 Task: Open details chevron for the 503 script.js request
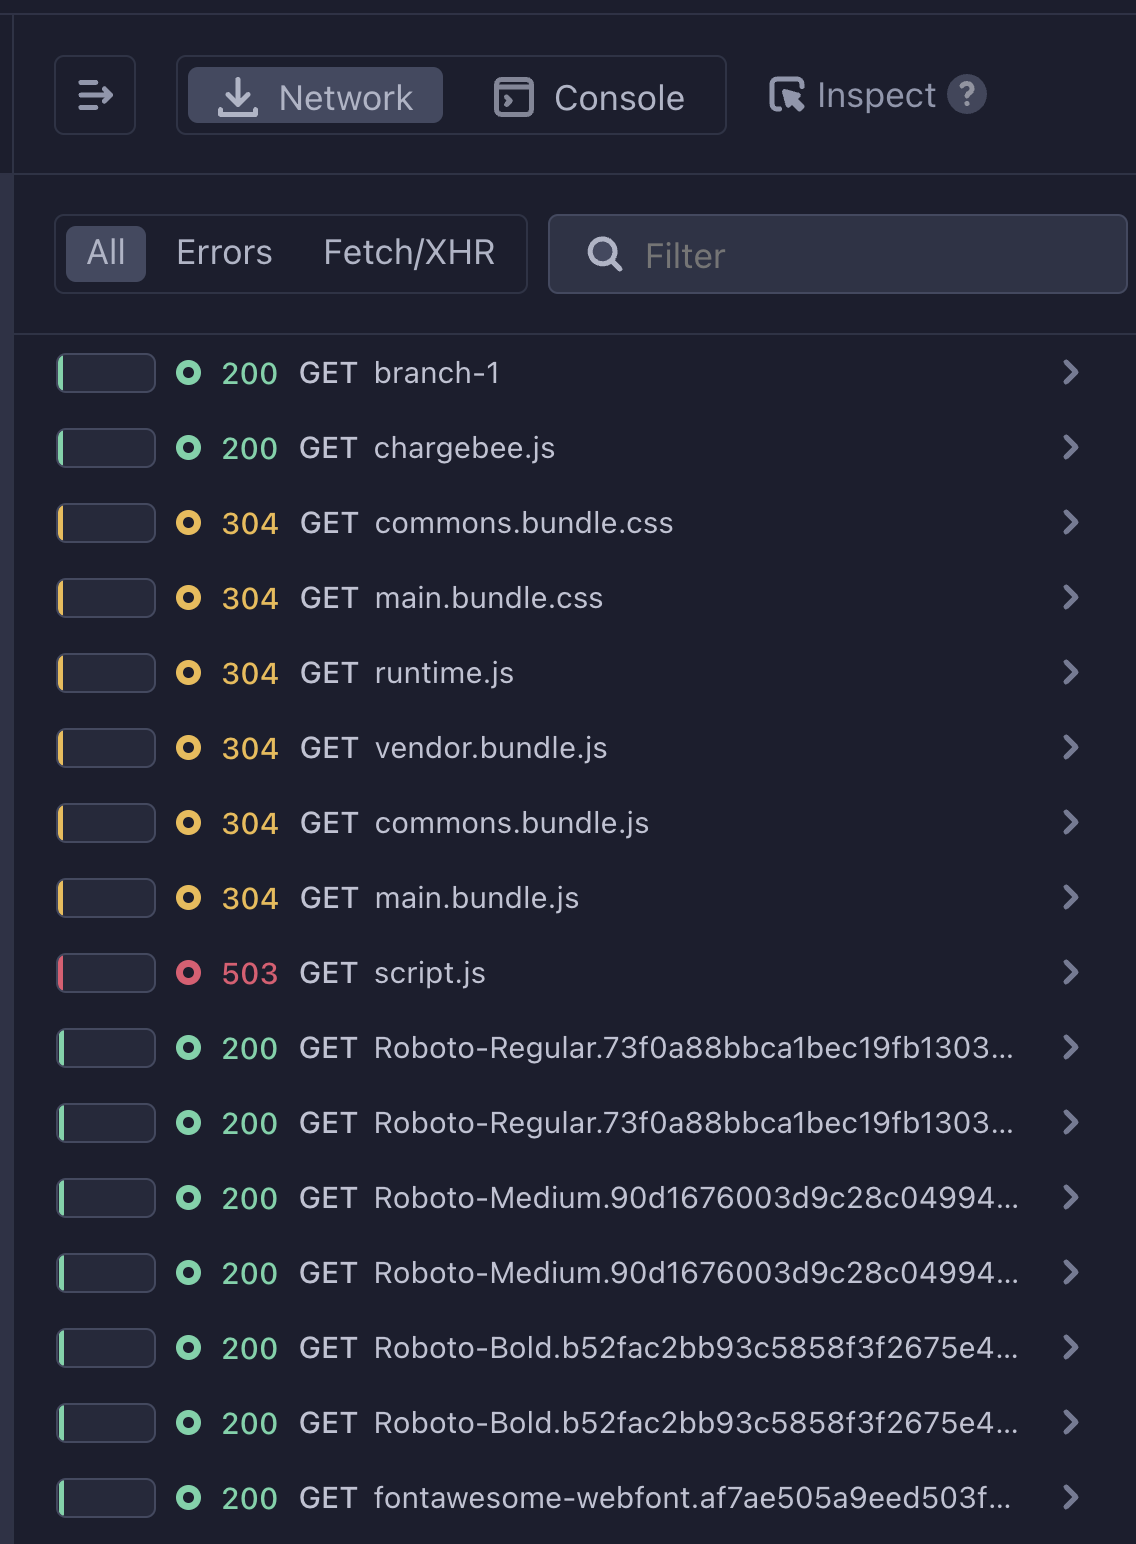1071,972
